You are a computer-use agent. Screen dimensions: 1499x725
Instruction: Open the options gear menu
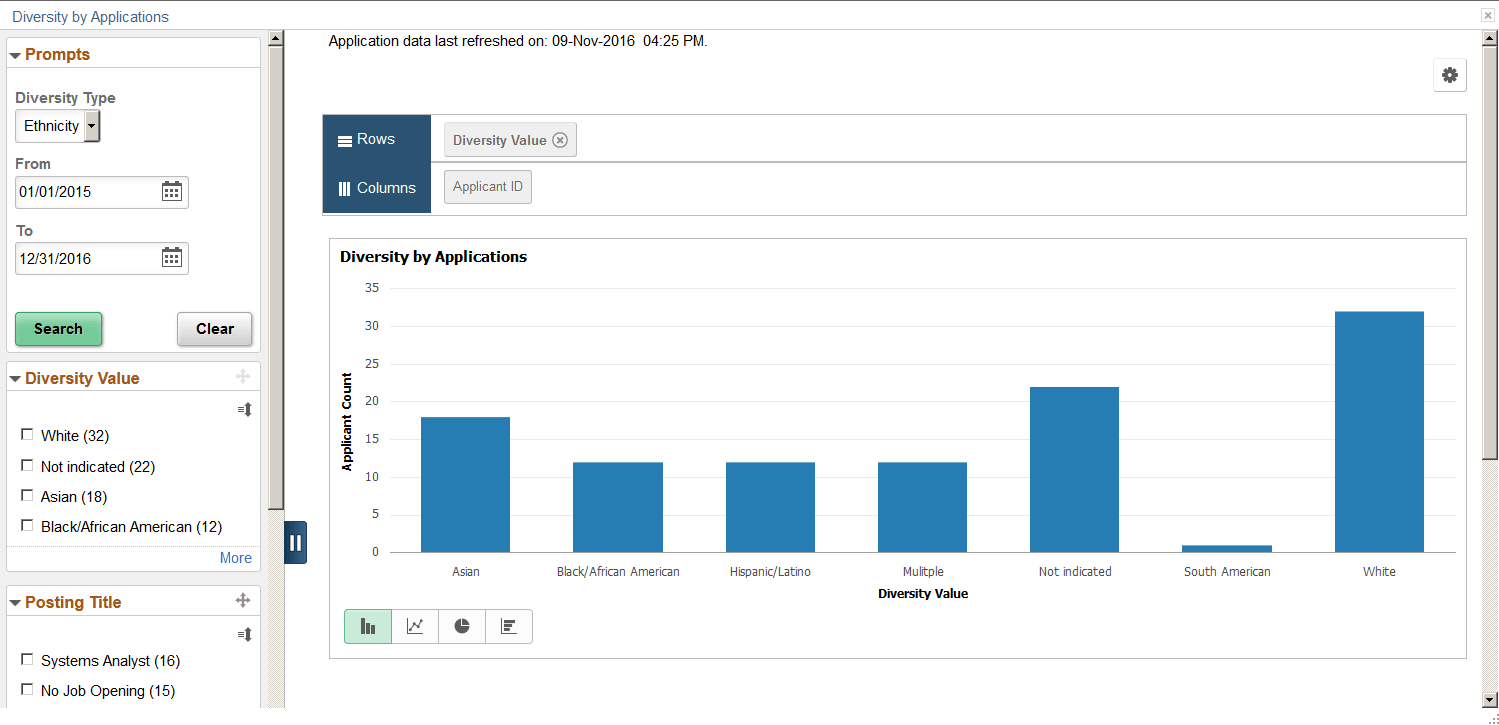coord(1450,75)
